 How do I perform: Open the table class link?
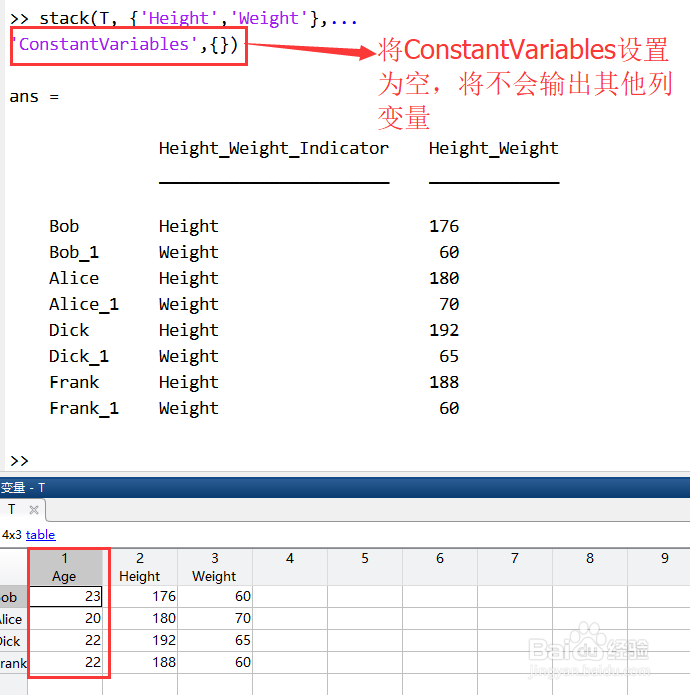(x=40, y=535)
